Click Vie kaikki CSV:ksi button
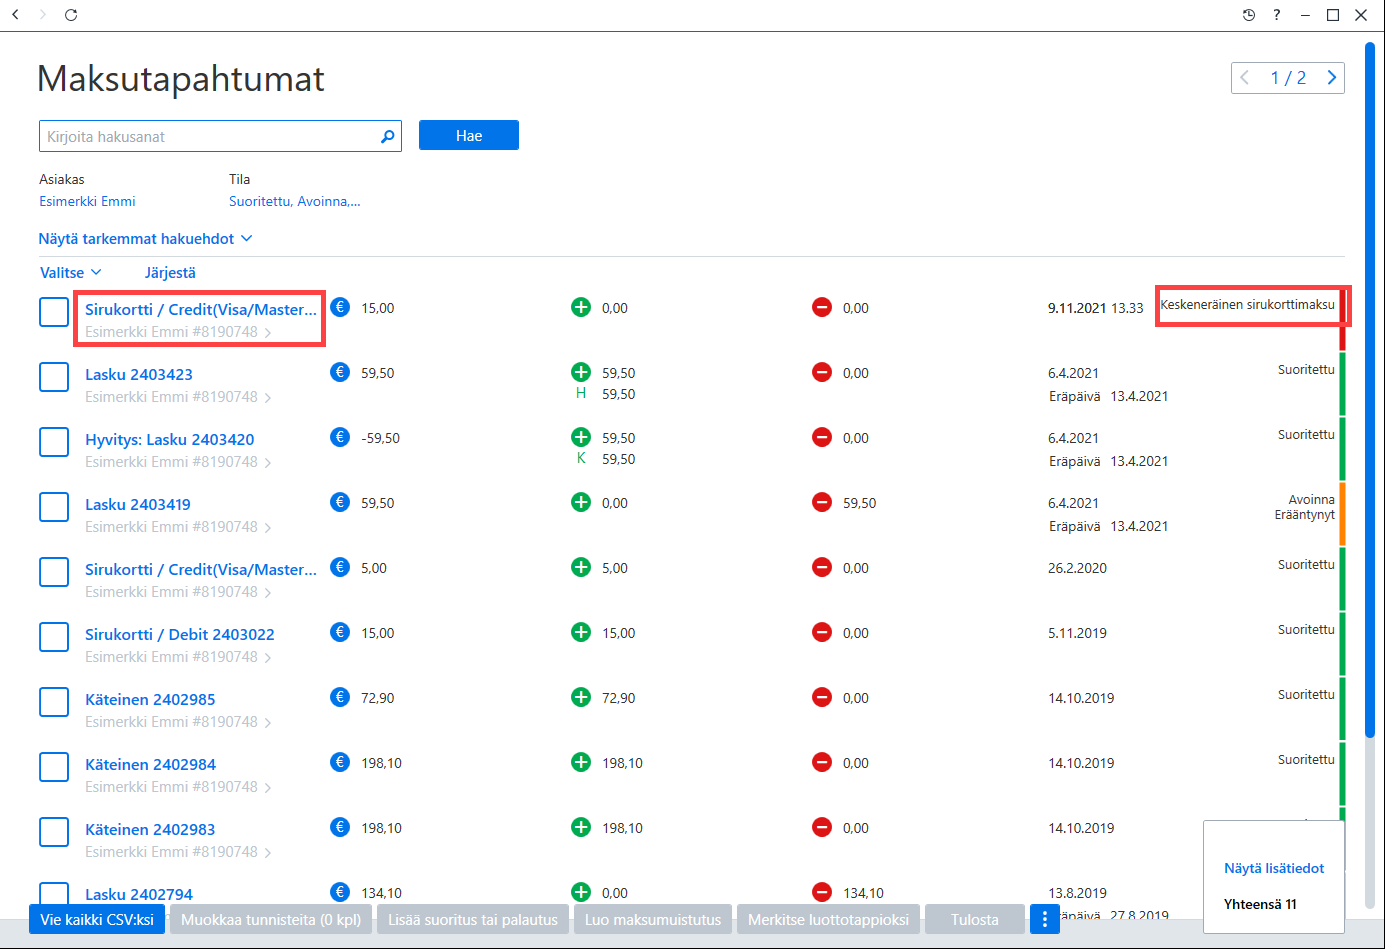 tap(97, 919)
